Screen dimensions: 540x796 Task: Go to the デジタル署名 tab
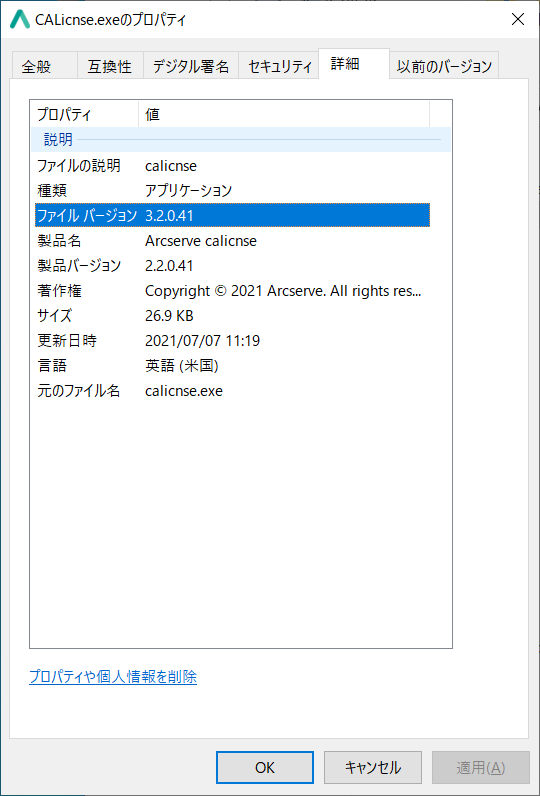pos(191,66)
